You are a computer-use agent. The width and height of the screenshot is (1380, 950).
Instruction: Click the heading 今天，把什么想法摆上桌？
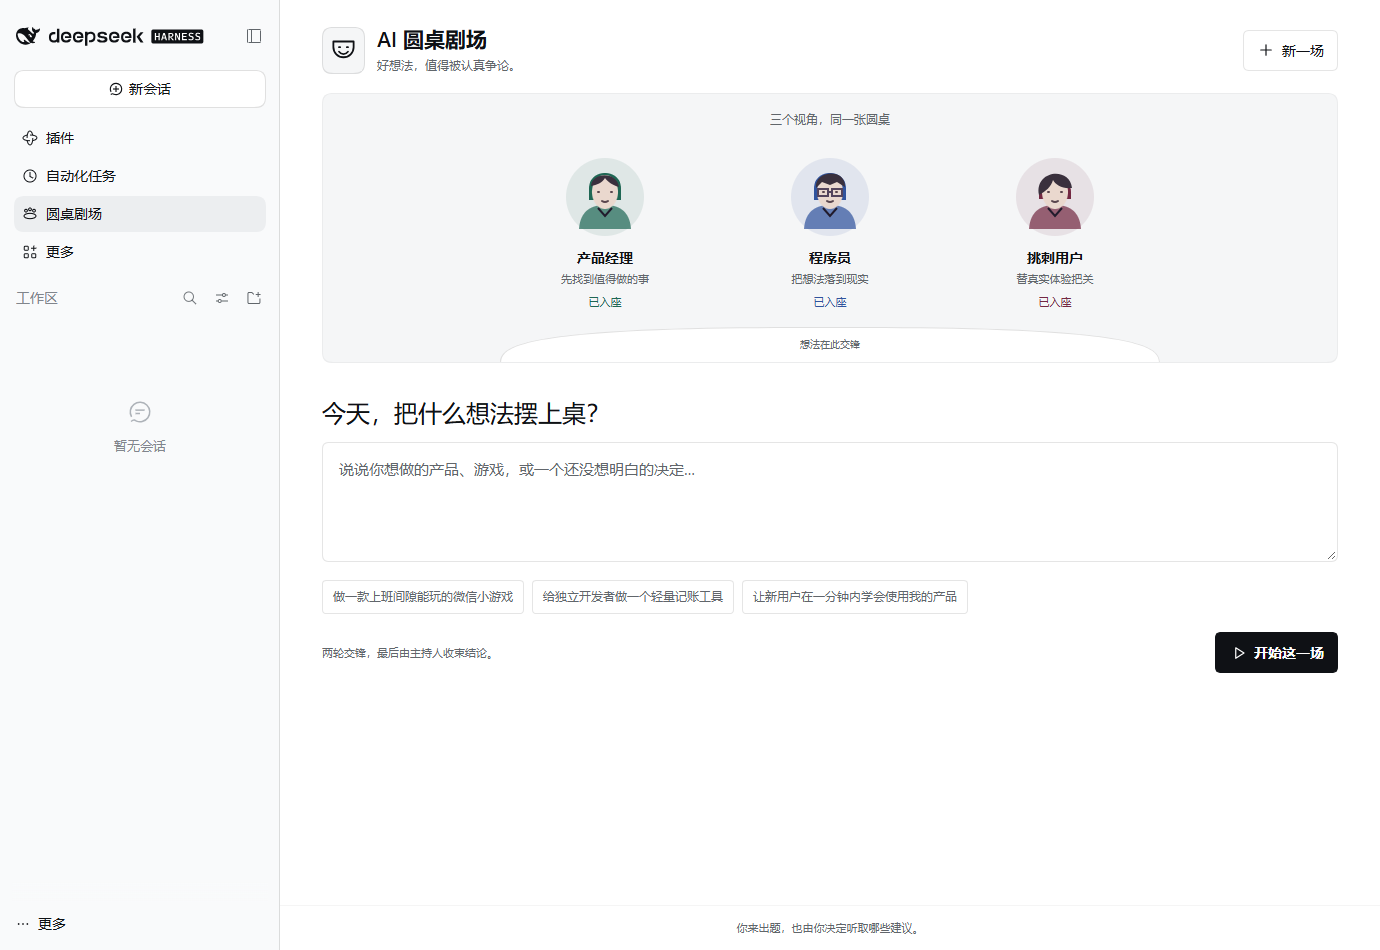pos(460,414)
